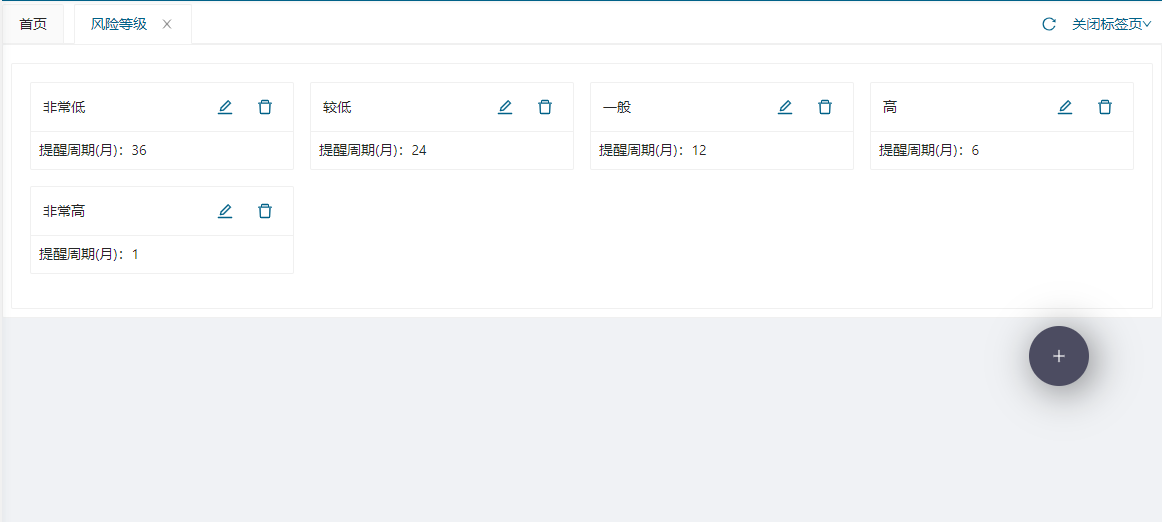
Task: Delete the 非常低 risk level card
Action: click(265, 107)
